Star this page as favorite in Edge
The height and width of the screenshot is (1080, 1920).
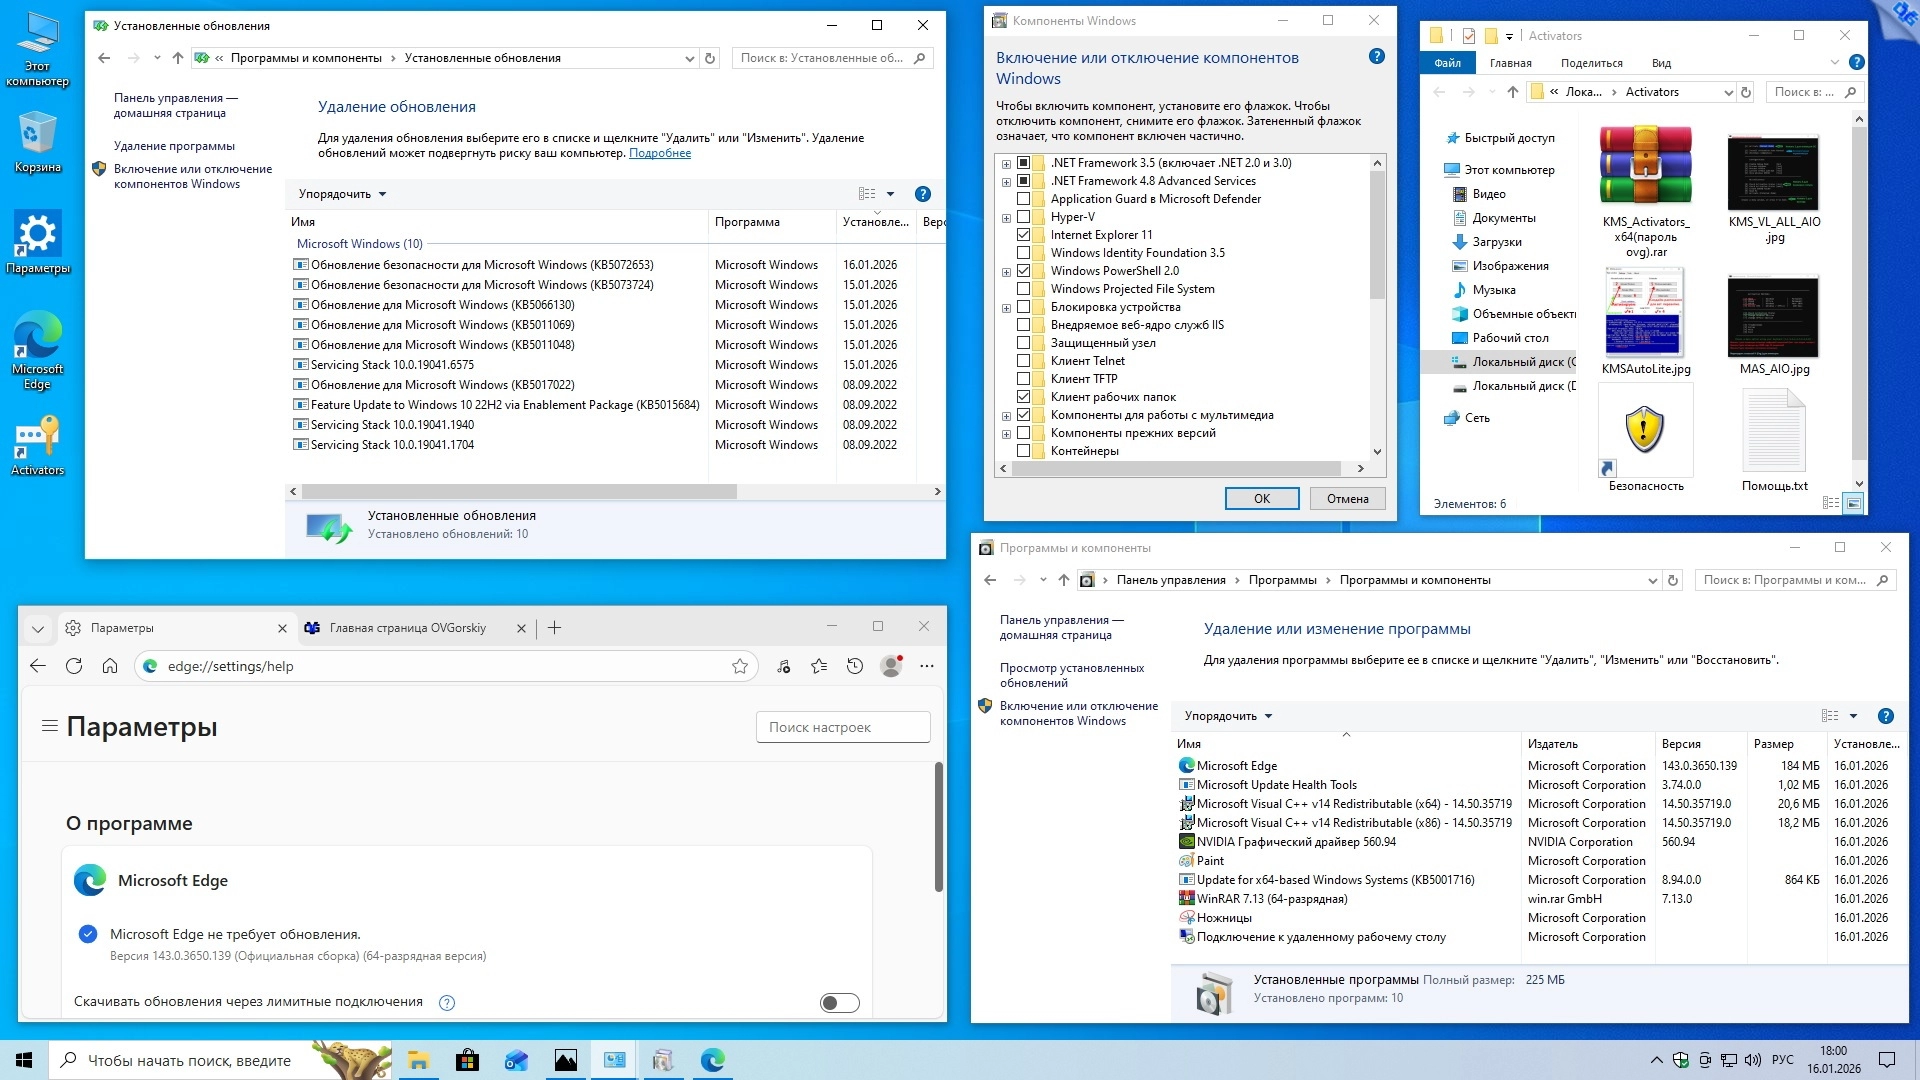(740, 666)
